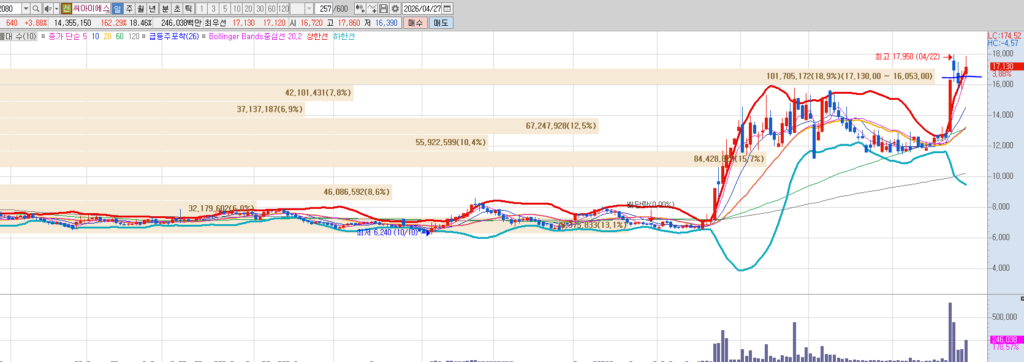
Task: Click the 37,137,187(6.9%) volume profile bar
Action: pyautogui.click(x=152, y=109)
